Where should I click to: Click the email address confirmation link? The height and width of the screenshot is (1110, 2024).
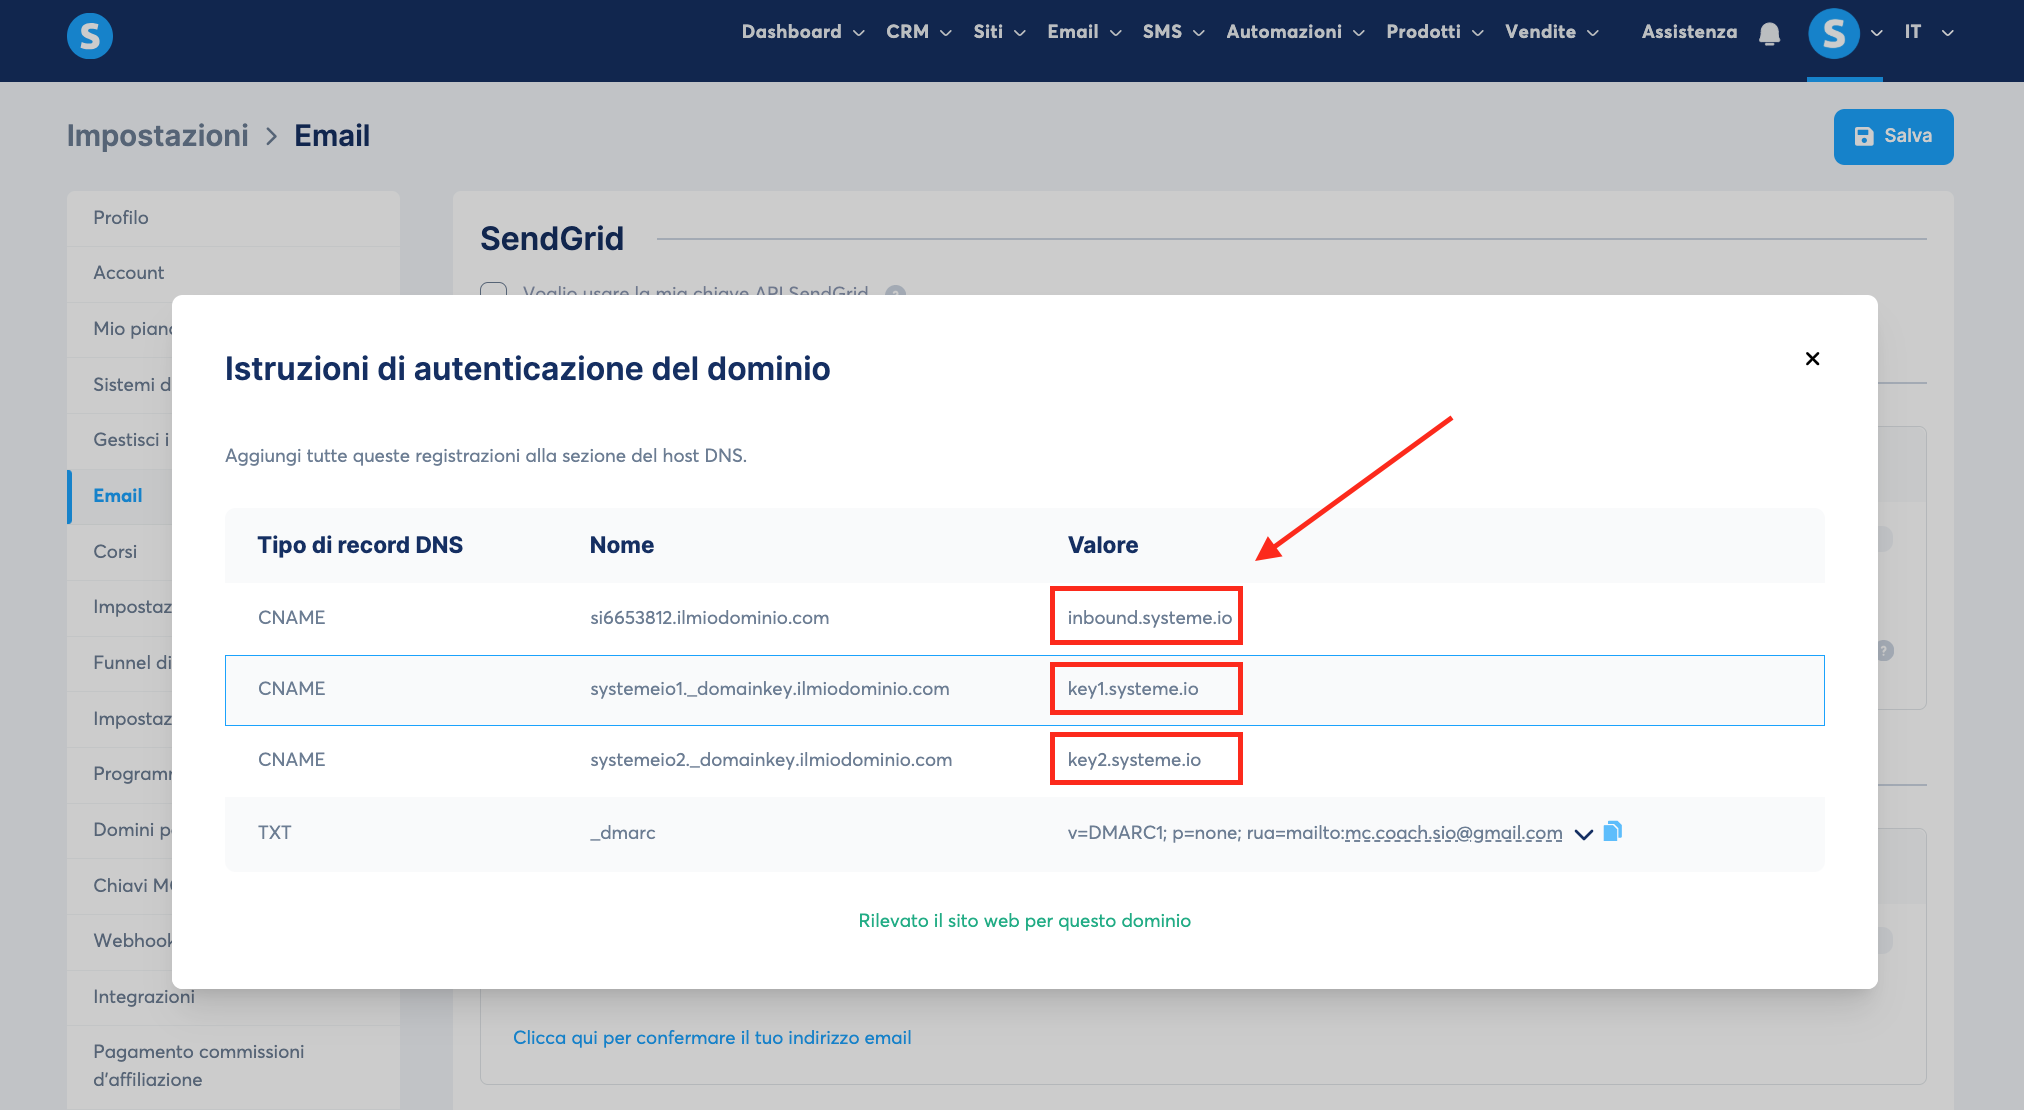pos(712,1038)
